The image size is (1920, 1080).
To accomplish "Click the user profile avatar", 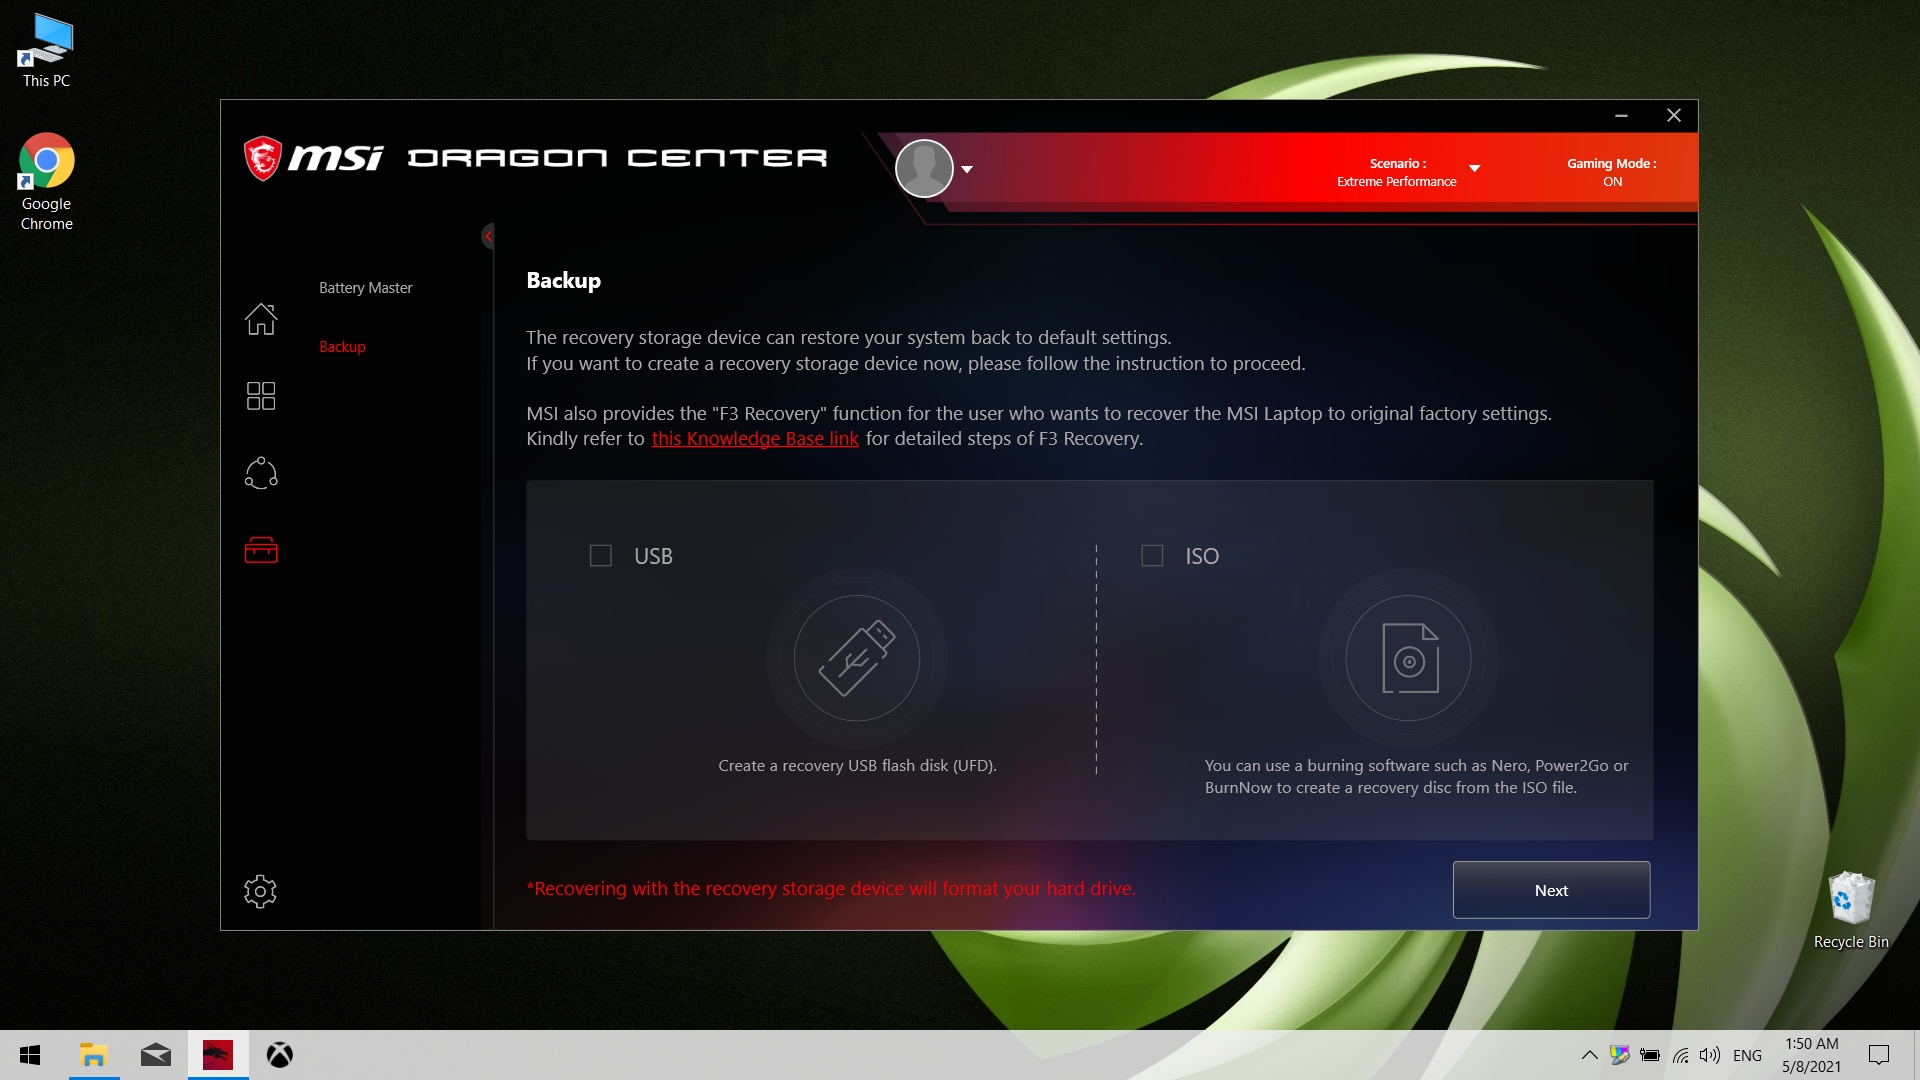I will click(924, 168).
